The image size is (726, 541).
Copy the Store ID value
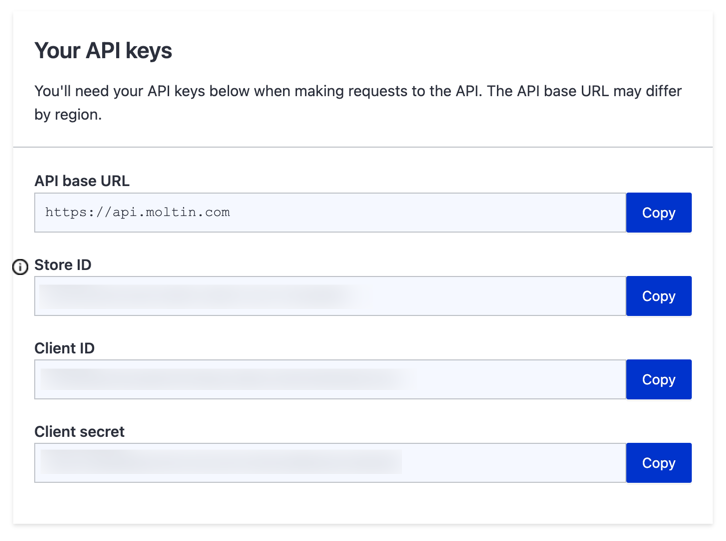point(658,296)
